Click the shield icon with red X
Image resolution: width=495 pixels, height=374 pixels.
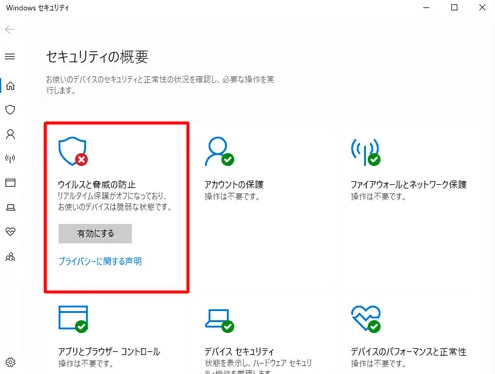(73, 151)
